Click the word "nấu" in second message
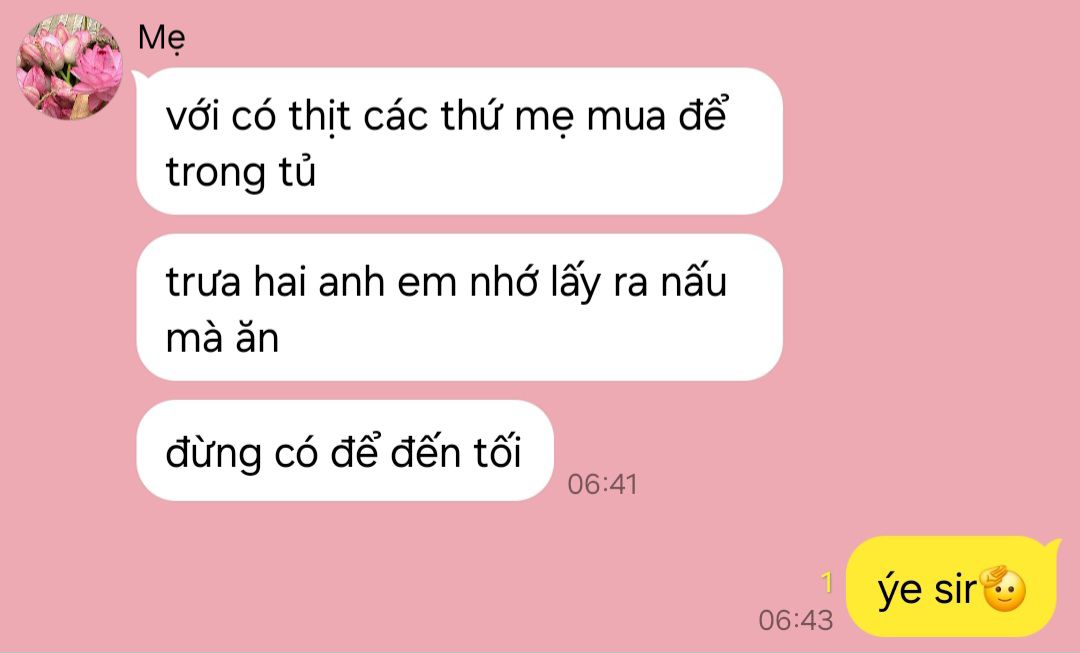The image size is (1080, 653). (694, 281)
